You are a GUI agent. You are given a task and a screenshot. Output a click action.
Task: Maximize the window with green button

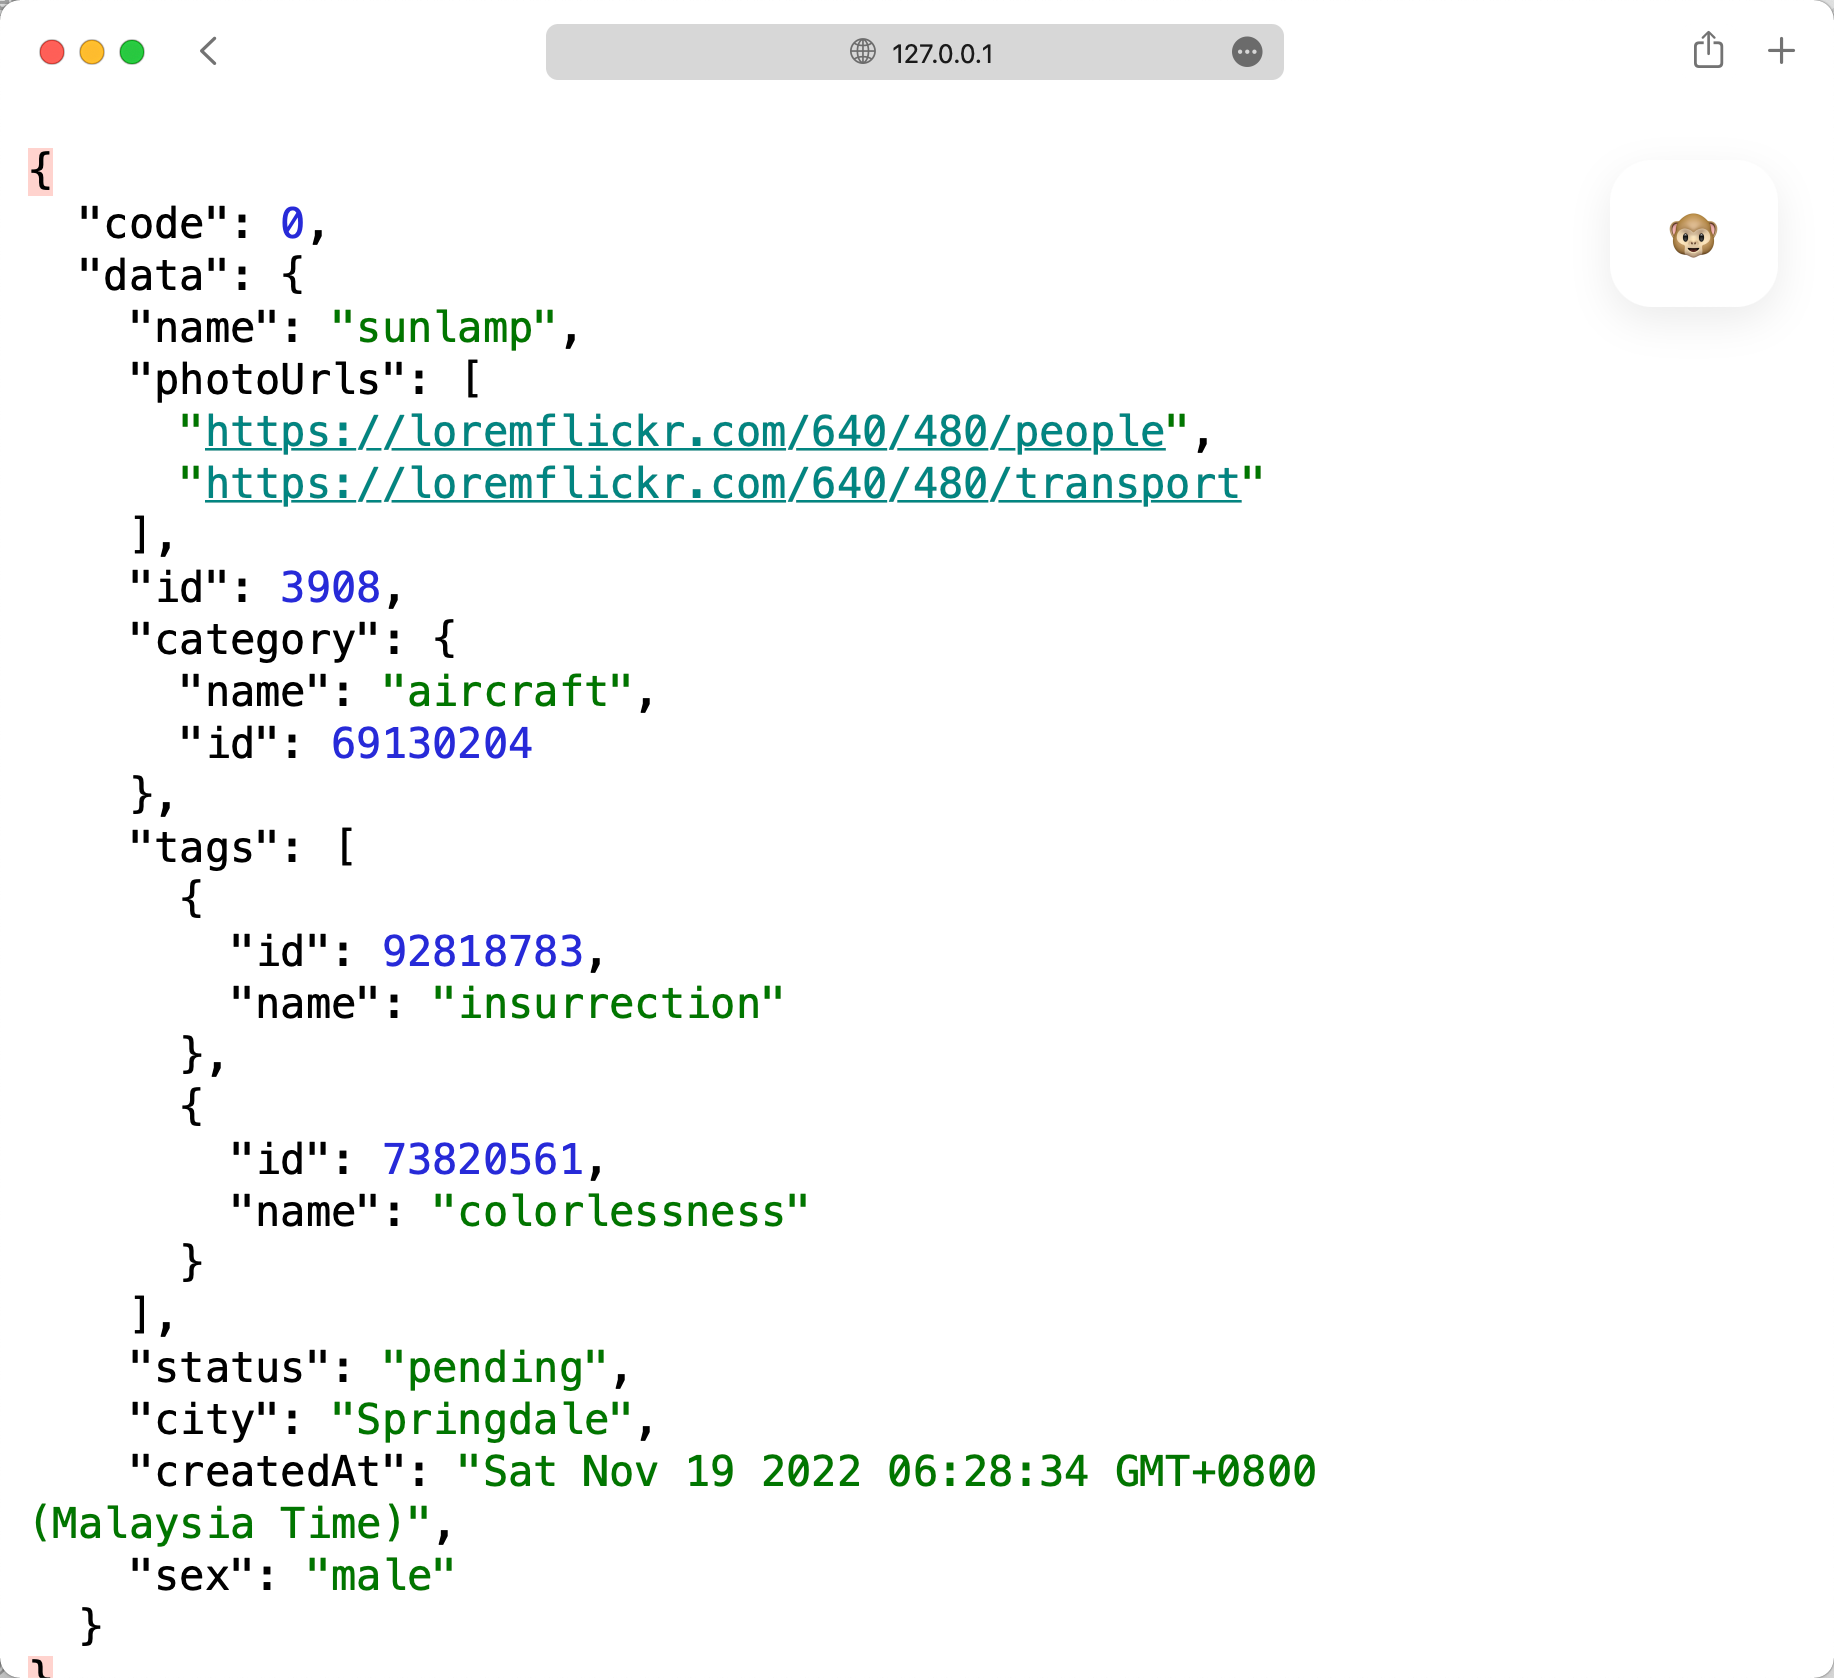coord(132,52)
